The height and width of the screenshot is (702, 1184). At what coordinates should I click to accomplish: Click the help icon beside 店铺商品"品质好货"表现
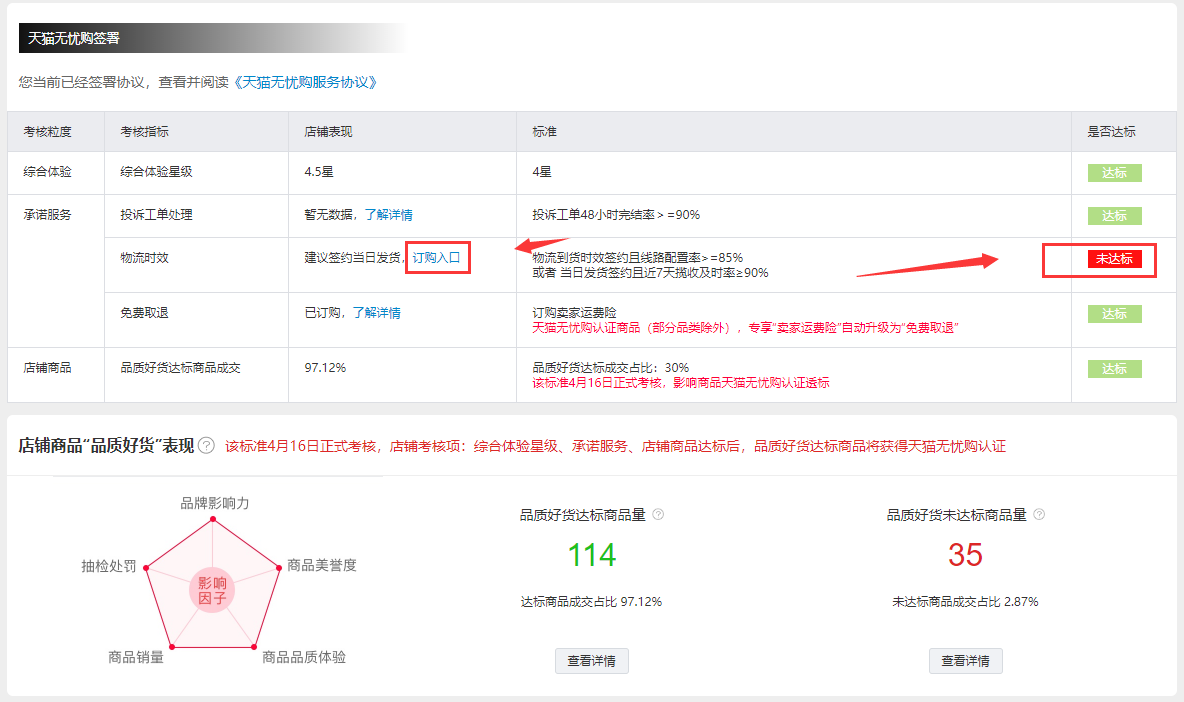[206, 445]
